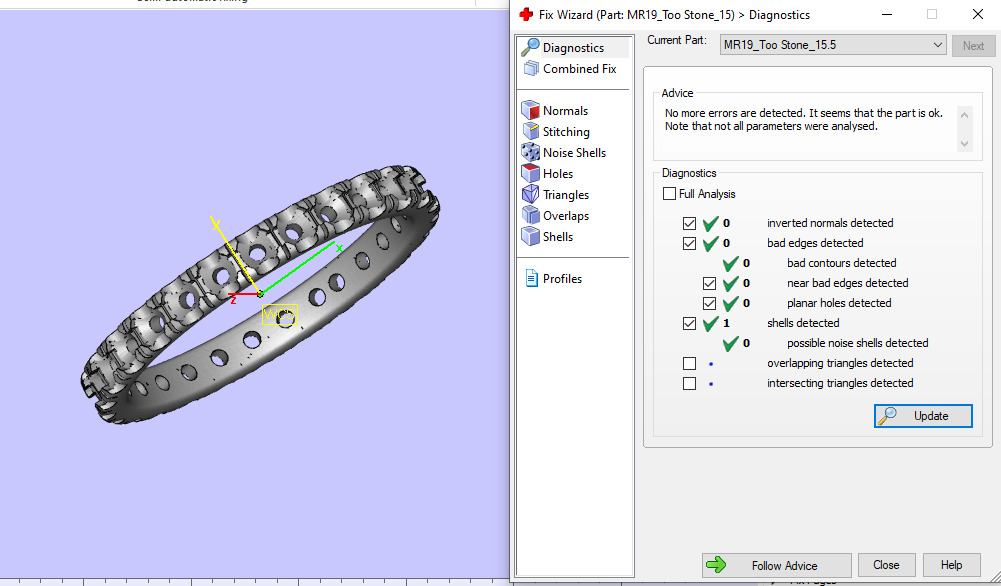Click the red cross Fix Wizard title icon
The height and width of the screenshot is (586, 1001).
tap(526, 14)
